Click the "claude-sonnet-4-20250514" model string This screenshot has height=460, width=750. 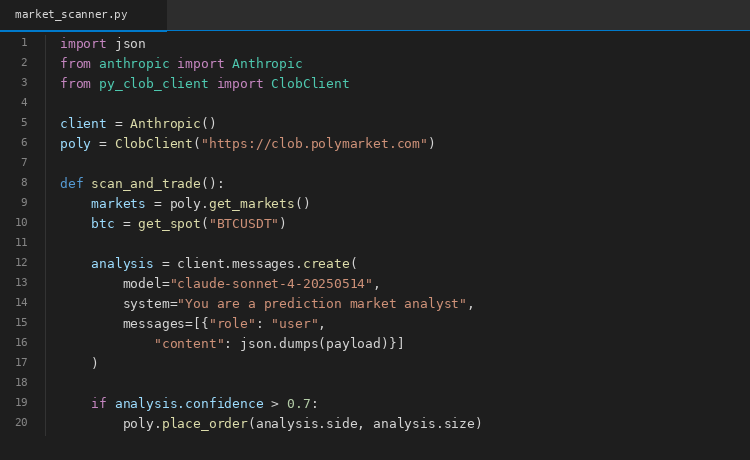271,284
